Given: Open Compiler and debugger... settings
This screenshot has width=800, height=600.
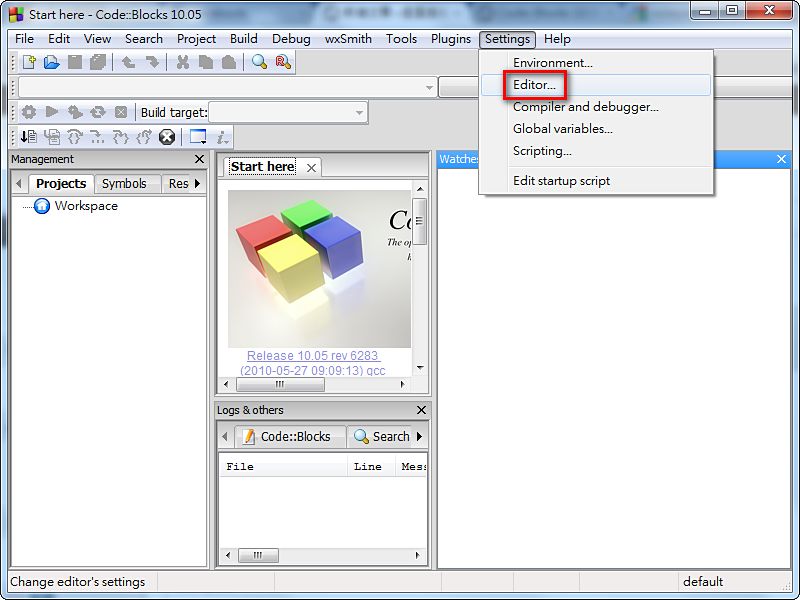Looking at the screenshot, I should coord(596,107).
